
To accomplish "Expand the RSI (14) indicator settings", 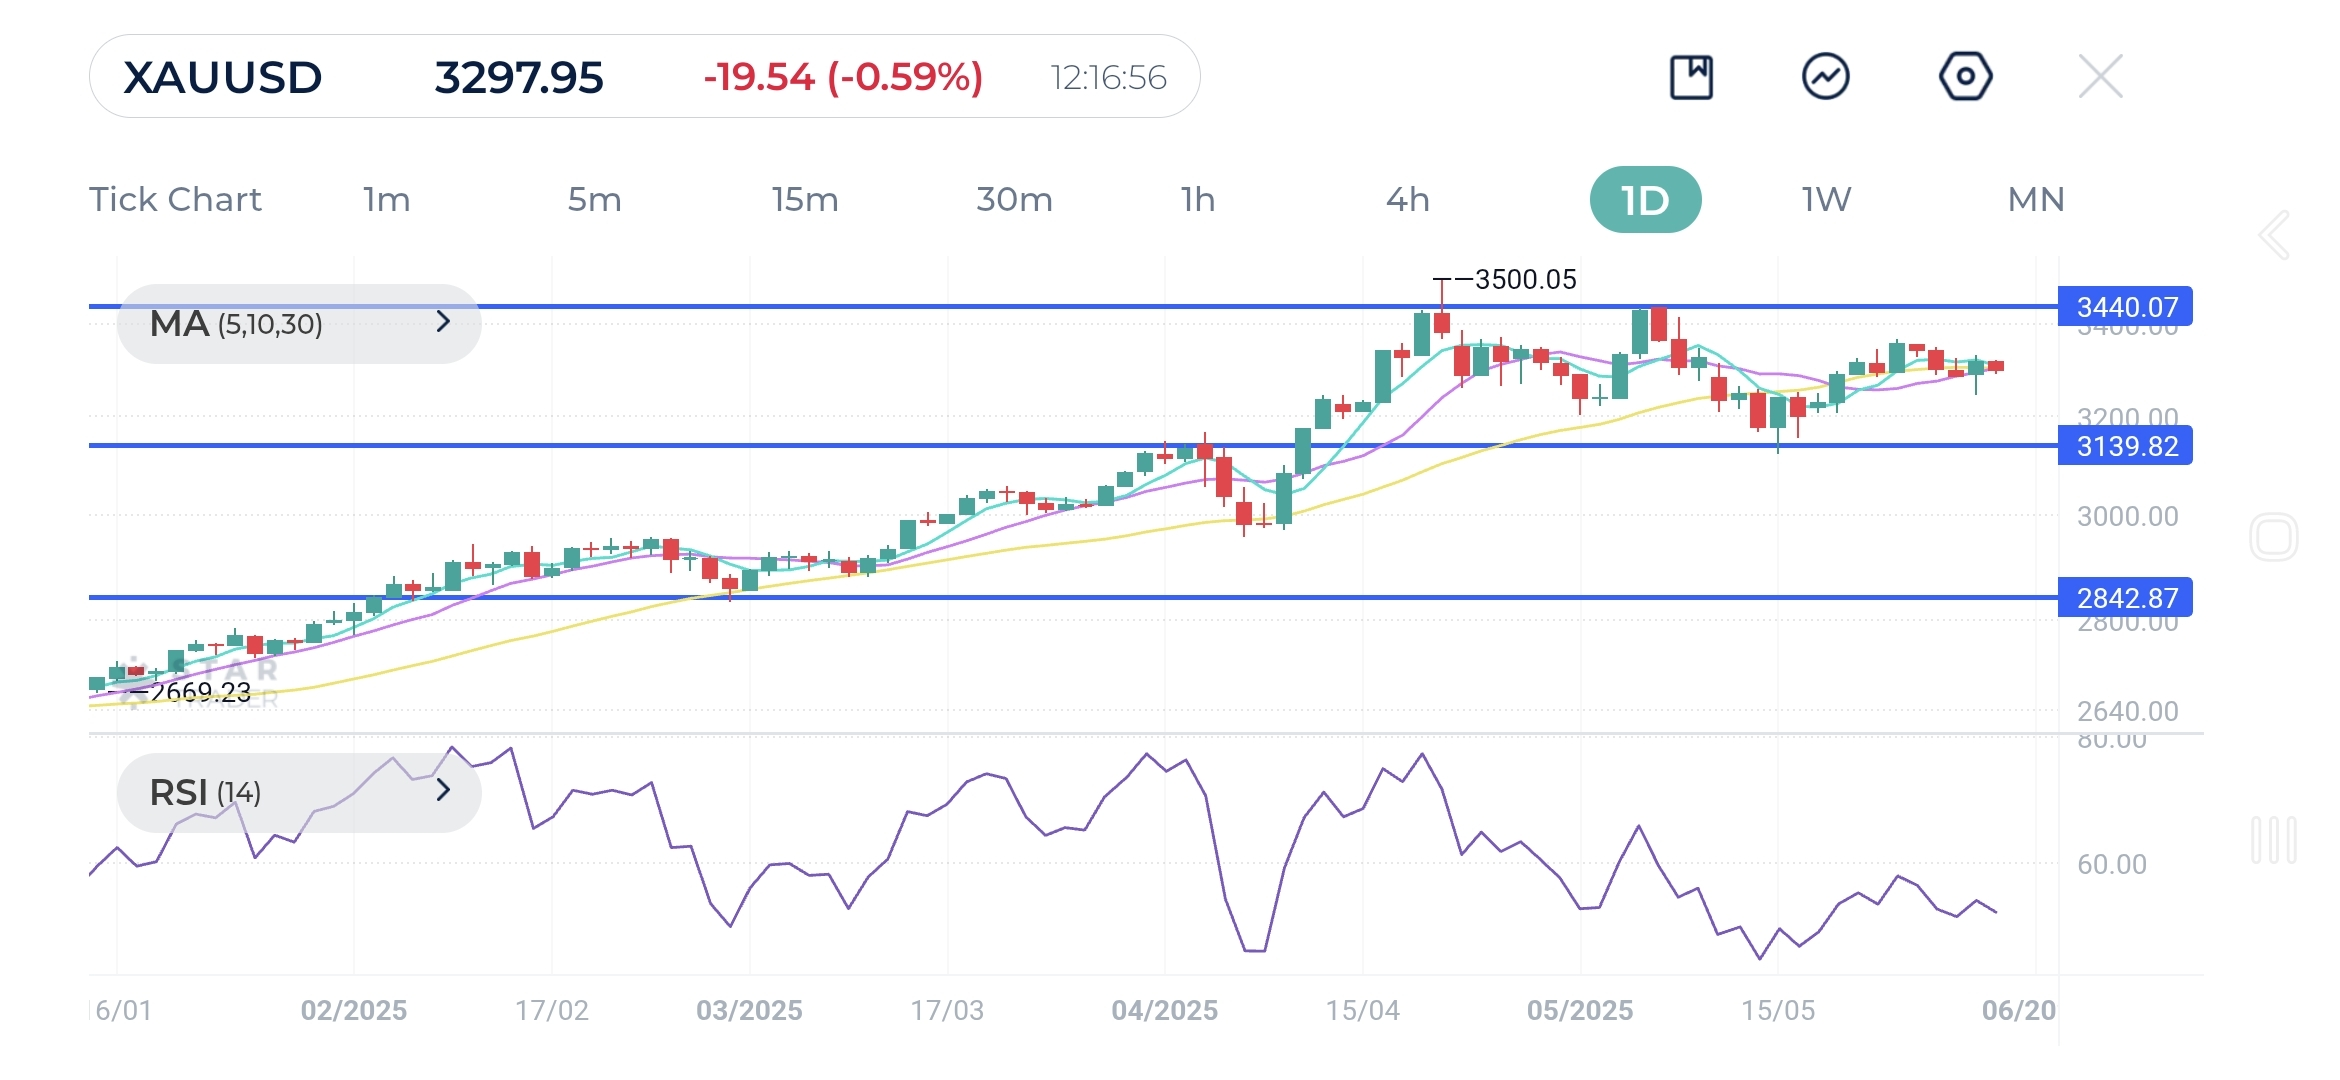I will (x=444, y=792).
